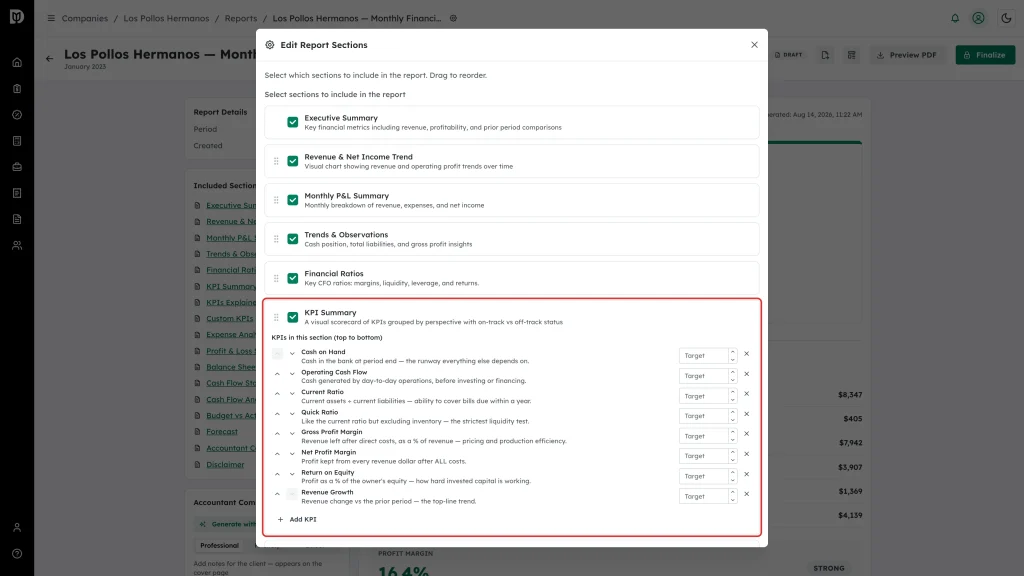This screenshot has width=1024, height=576.
Task: Open the team members sidebar icon
Action: point(17,246)
